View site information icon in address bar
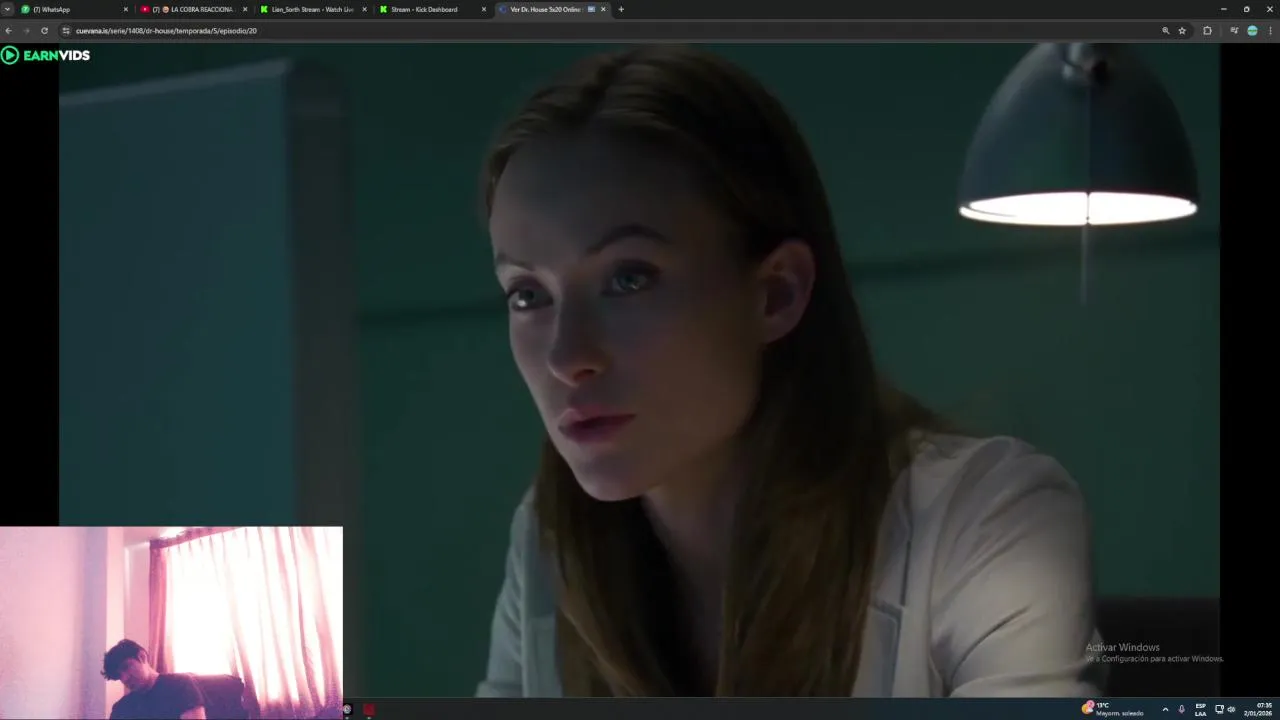 pyautogui.click(x=66, y=31)
